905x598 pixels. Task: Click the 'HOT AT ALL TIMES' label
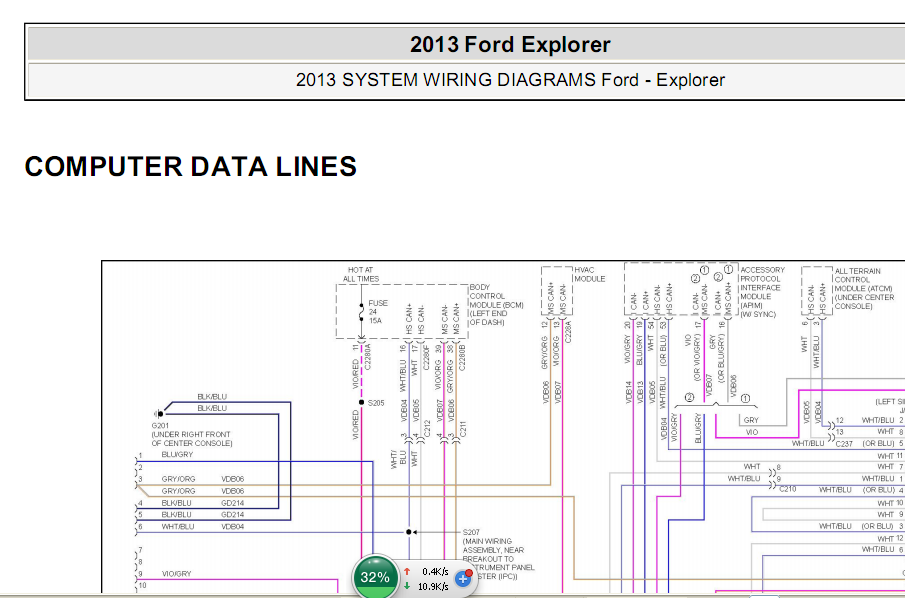coord(361,274)
